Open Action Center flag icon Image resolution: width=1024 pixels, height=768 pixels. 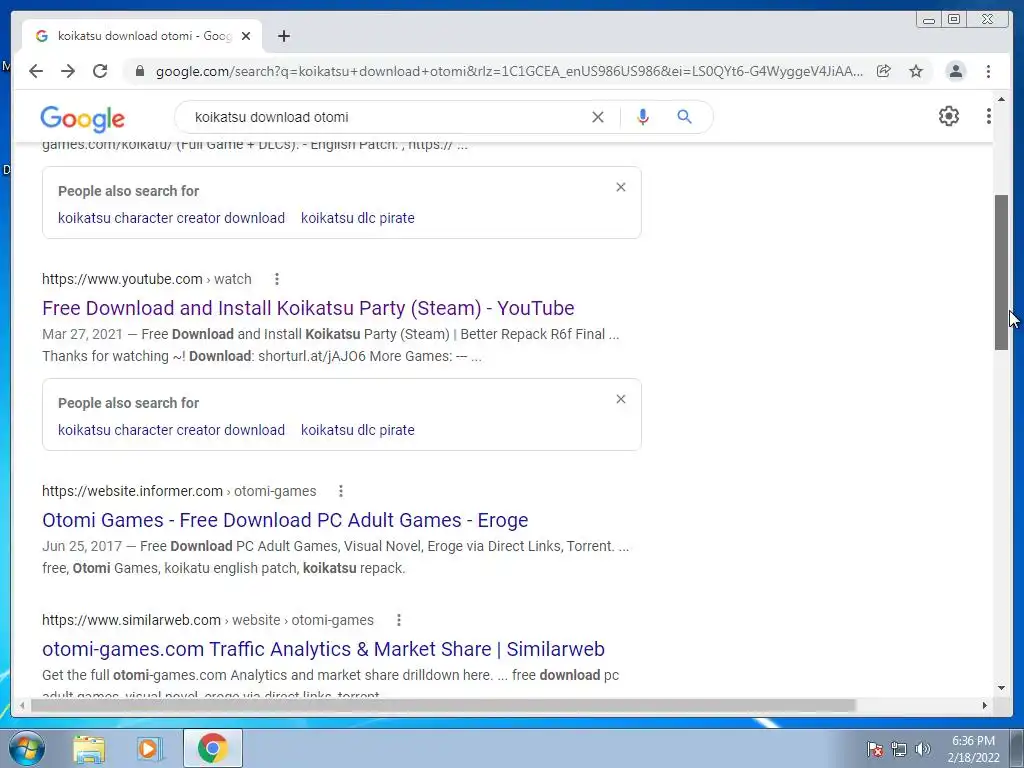874,749
